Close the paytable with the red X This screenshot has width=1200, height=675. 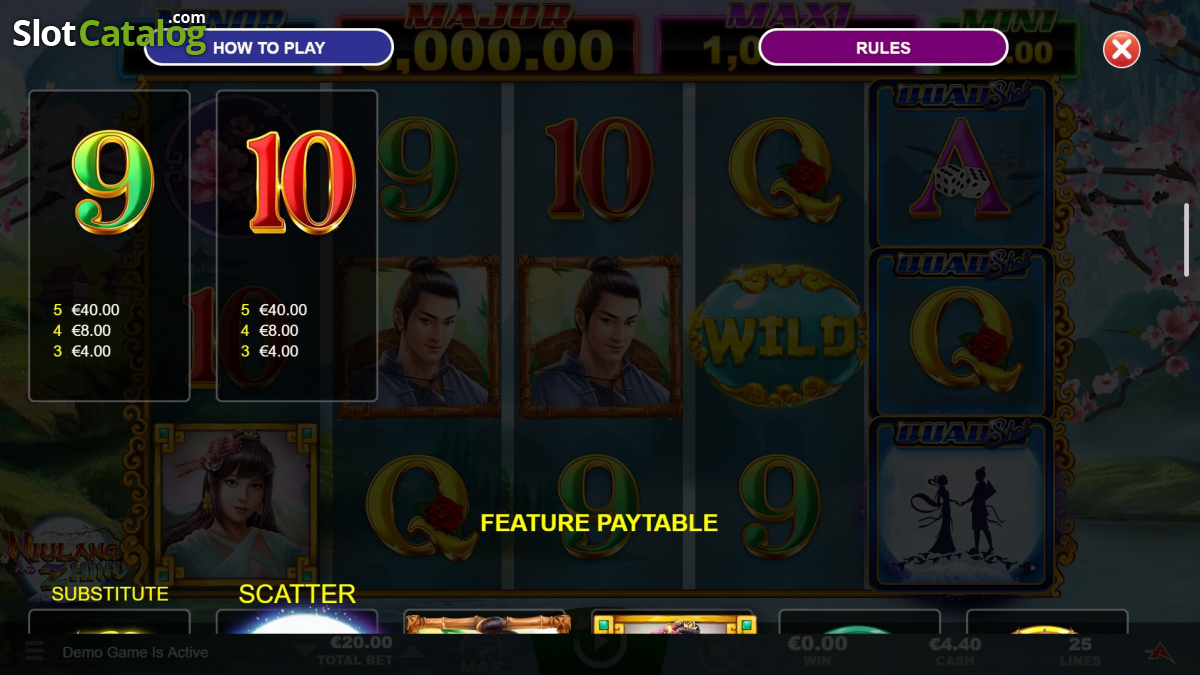[1121, 49]
